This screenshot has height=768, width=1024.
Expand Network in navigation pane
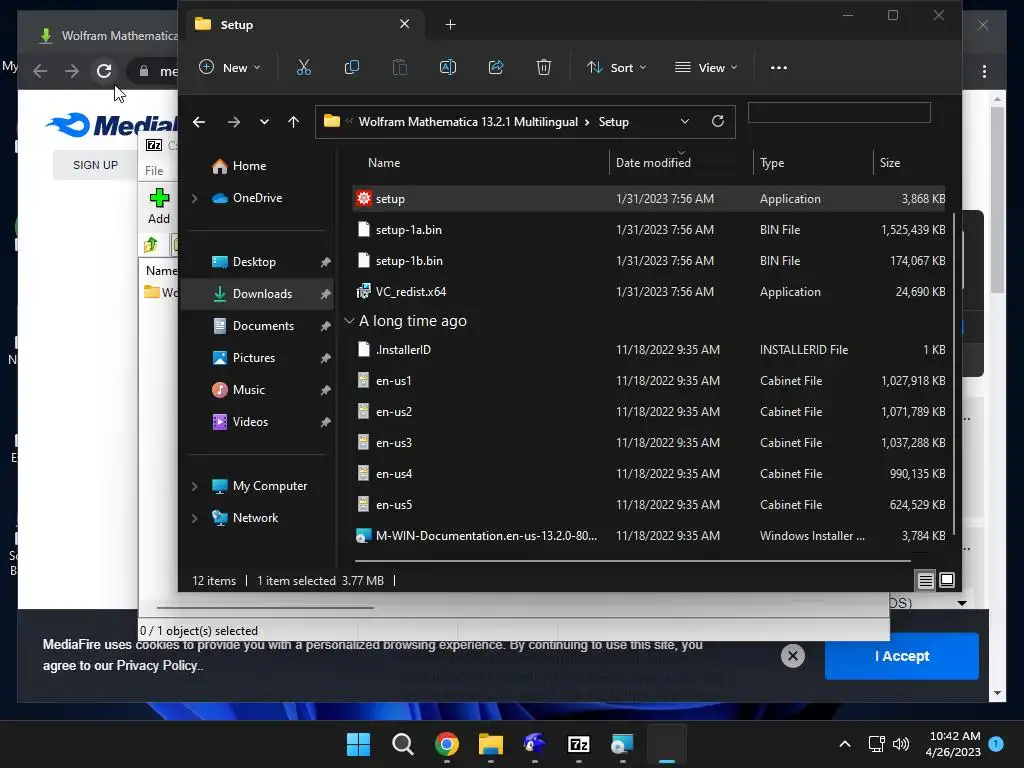pos(195,518)
